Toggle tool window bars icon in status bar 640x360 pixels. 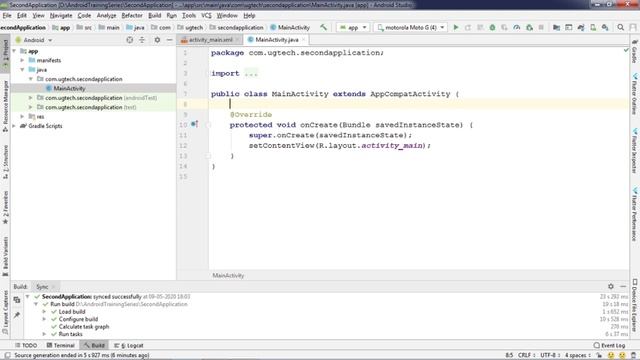click(7, 356)
